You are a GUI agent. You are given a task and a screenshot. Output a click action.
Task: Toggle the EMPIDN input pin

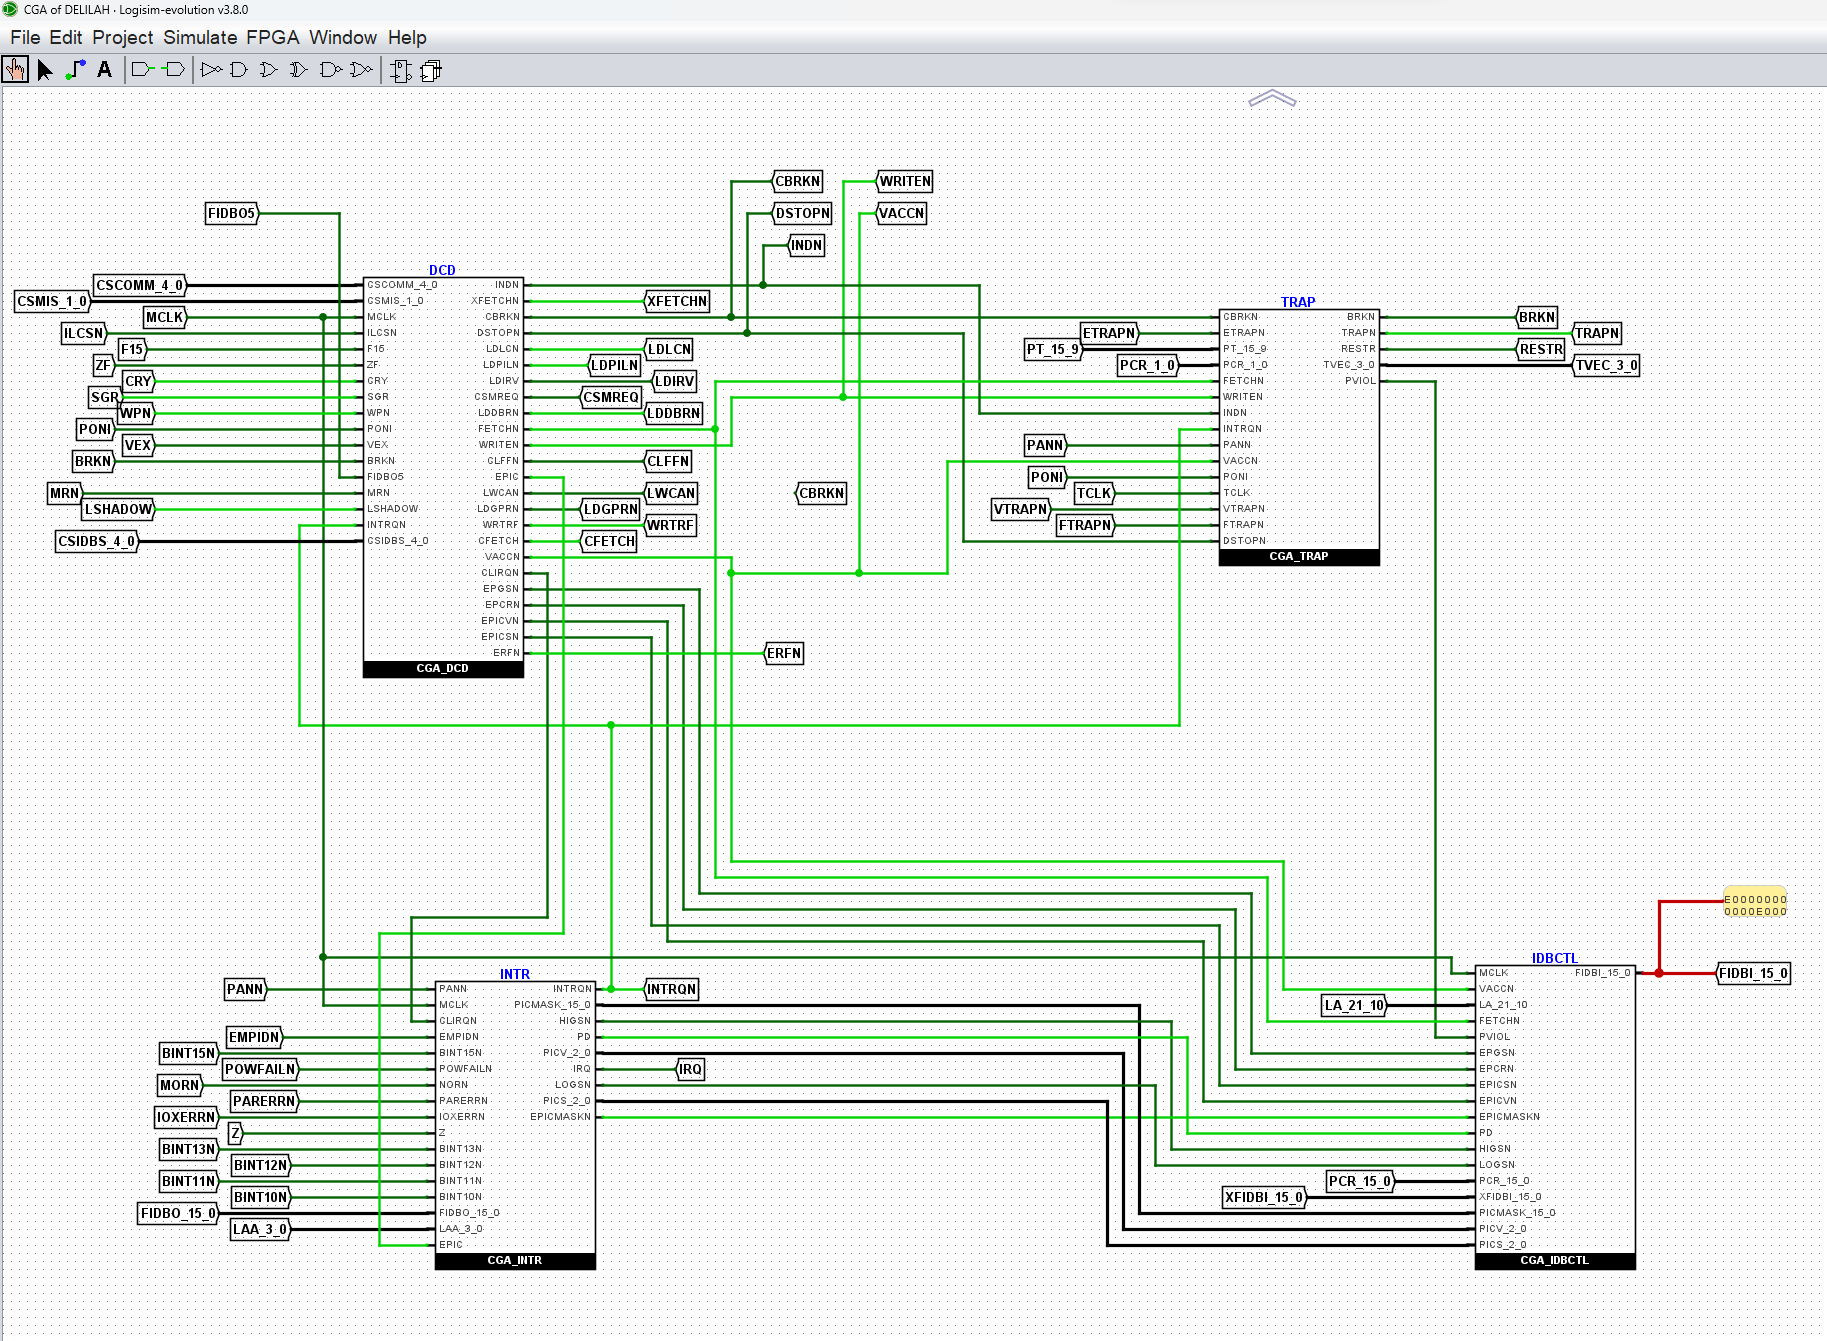coord(254,1037)
